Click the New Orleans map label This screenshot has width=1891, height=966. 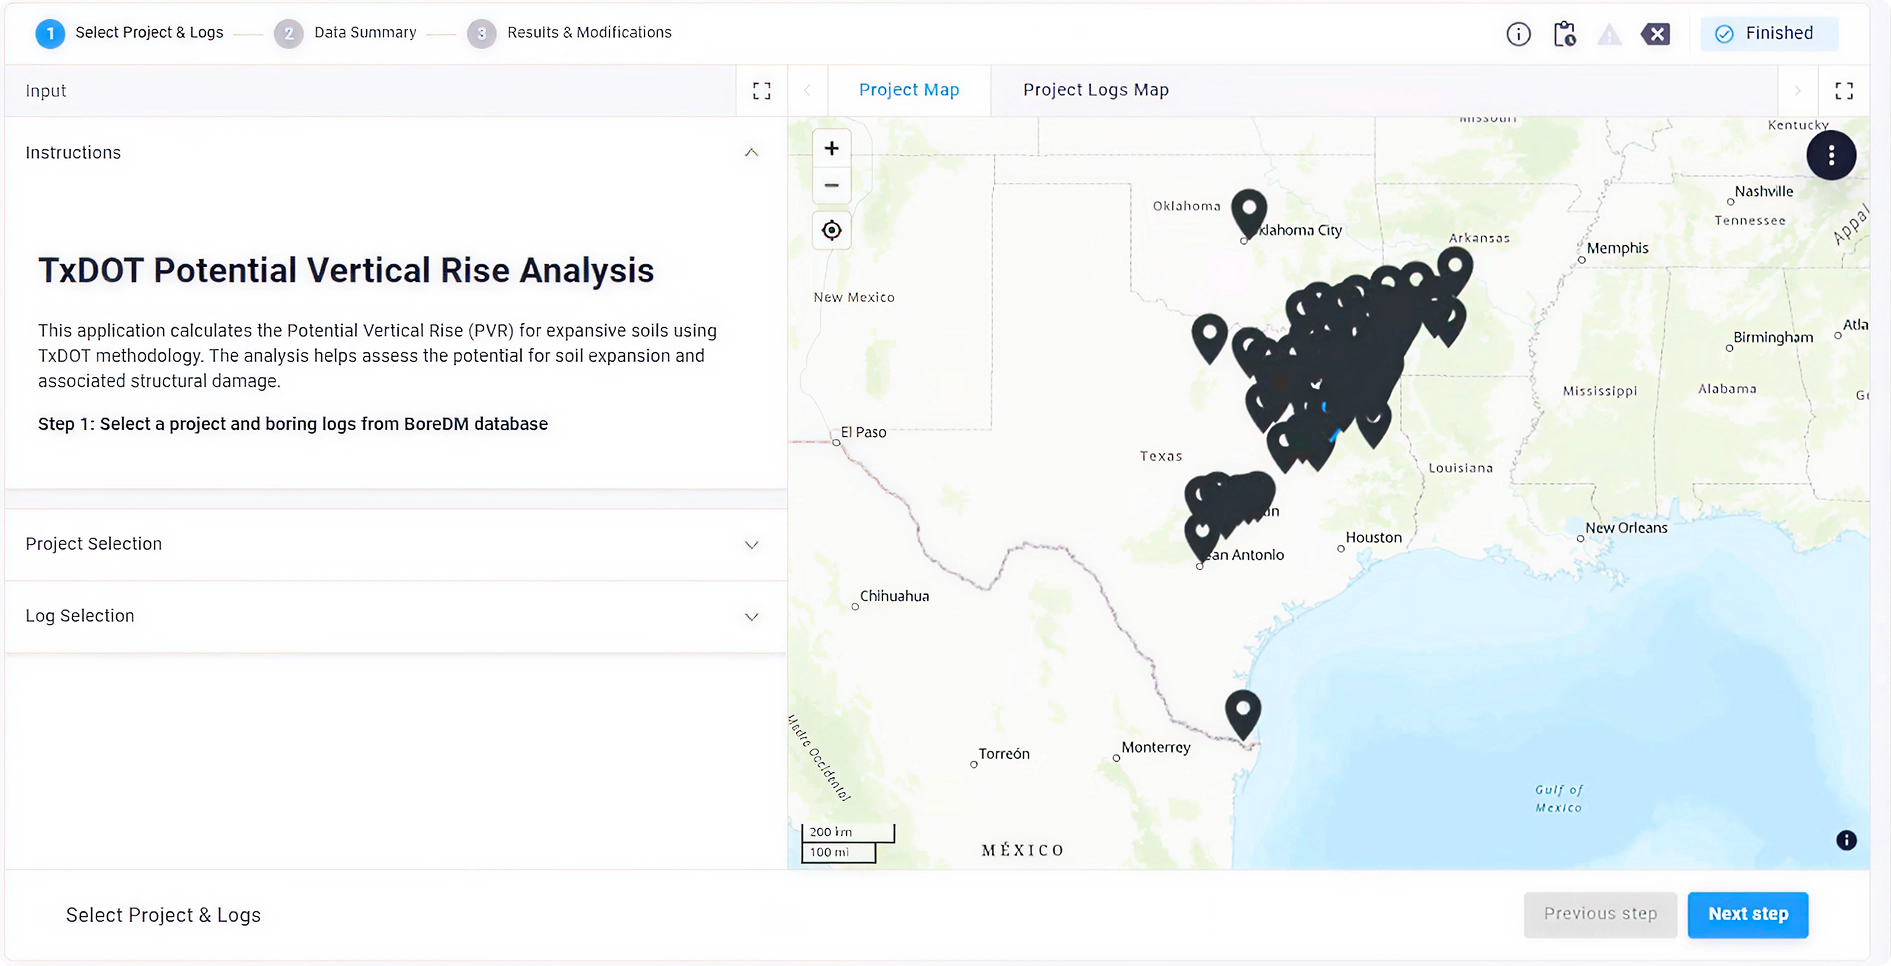click(1626, 528)
